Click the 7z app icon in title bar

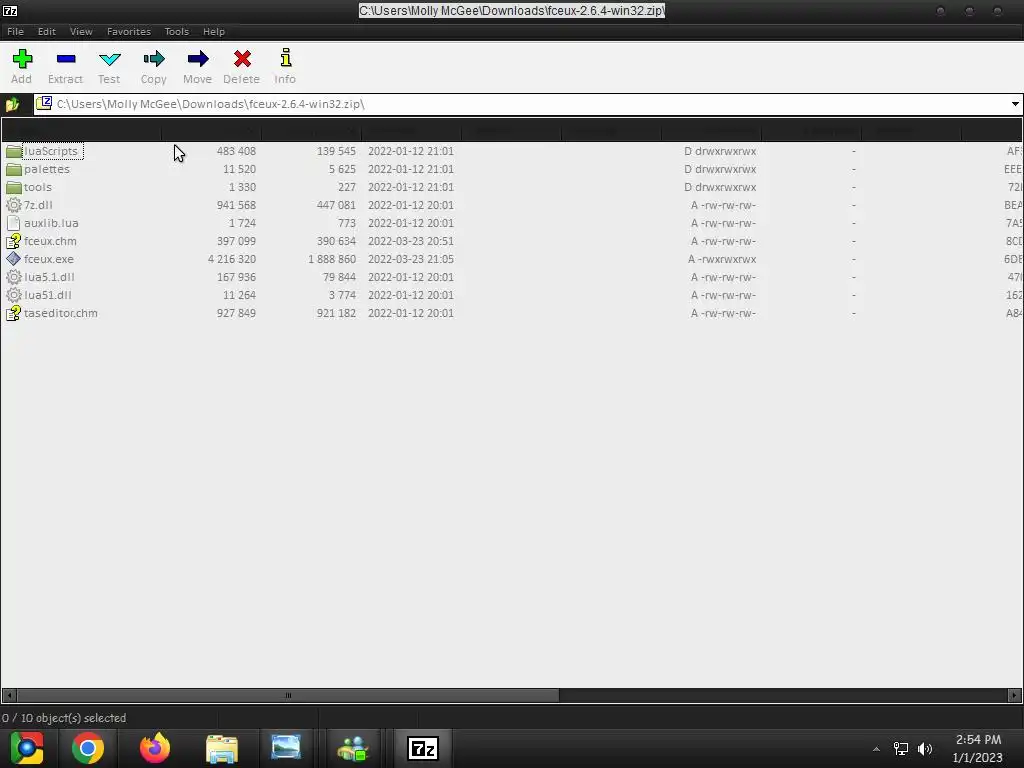pos(10,10)
